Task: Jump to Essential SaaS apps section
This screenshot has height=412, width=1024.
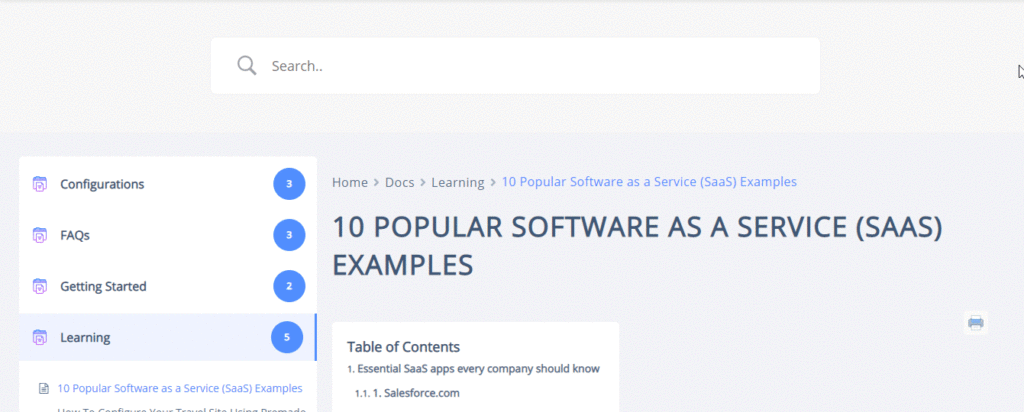Action: click(x=478, y=368)
